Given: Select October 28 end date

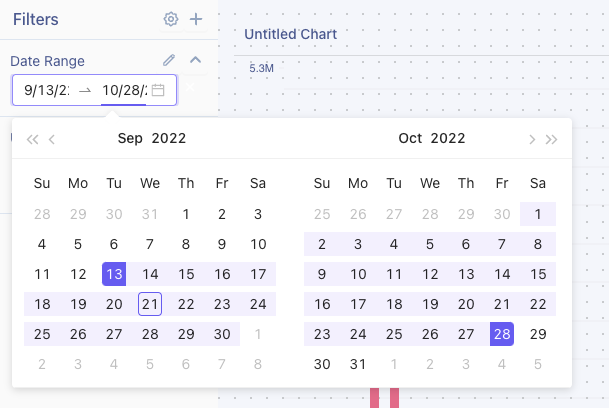Looking at the screenshot, I should [502, 334].
